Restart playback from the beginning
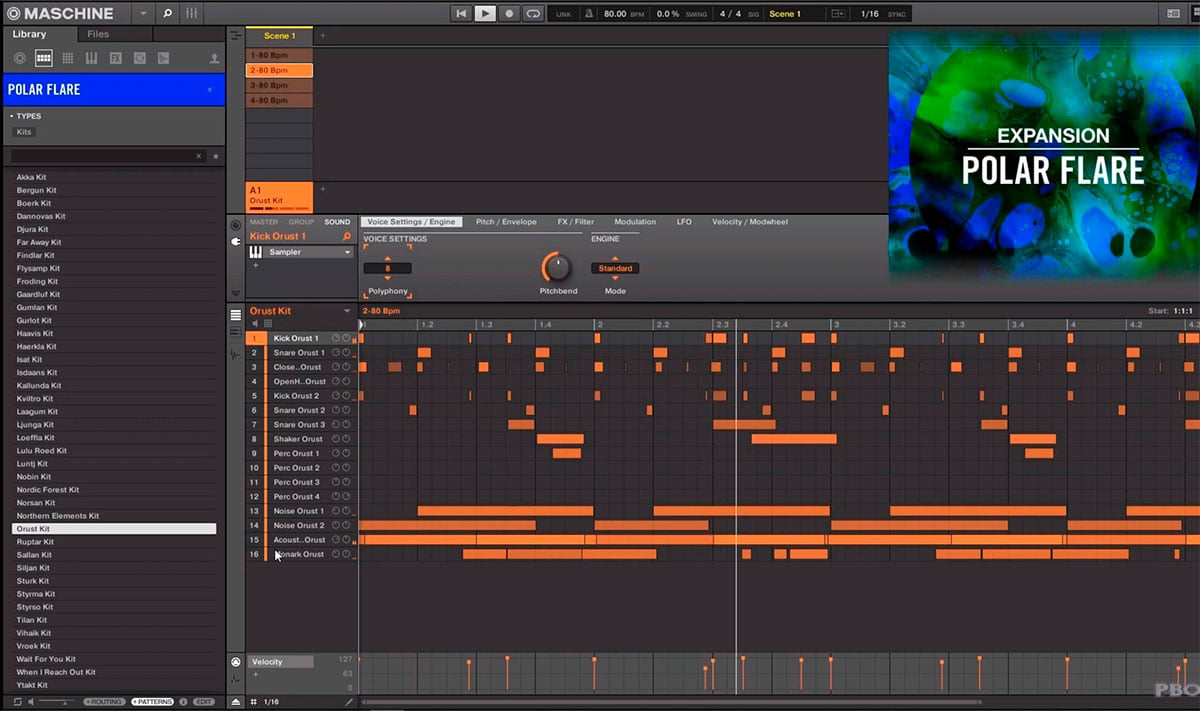 point(460,13)
